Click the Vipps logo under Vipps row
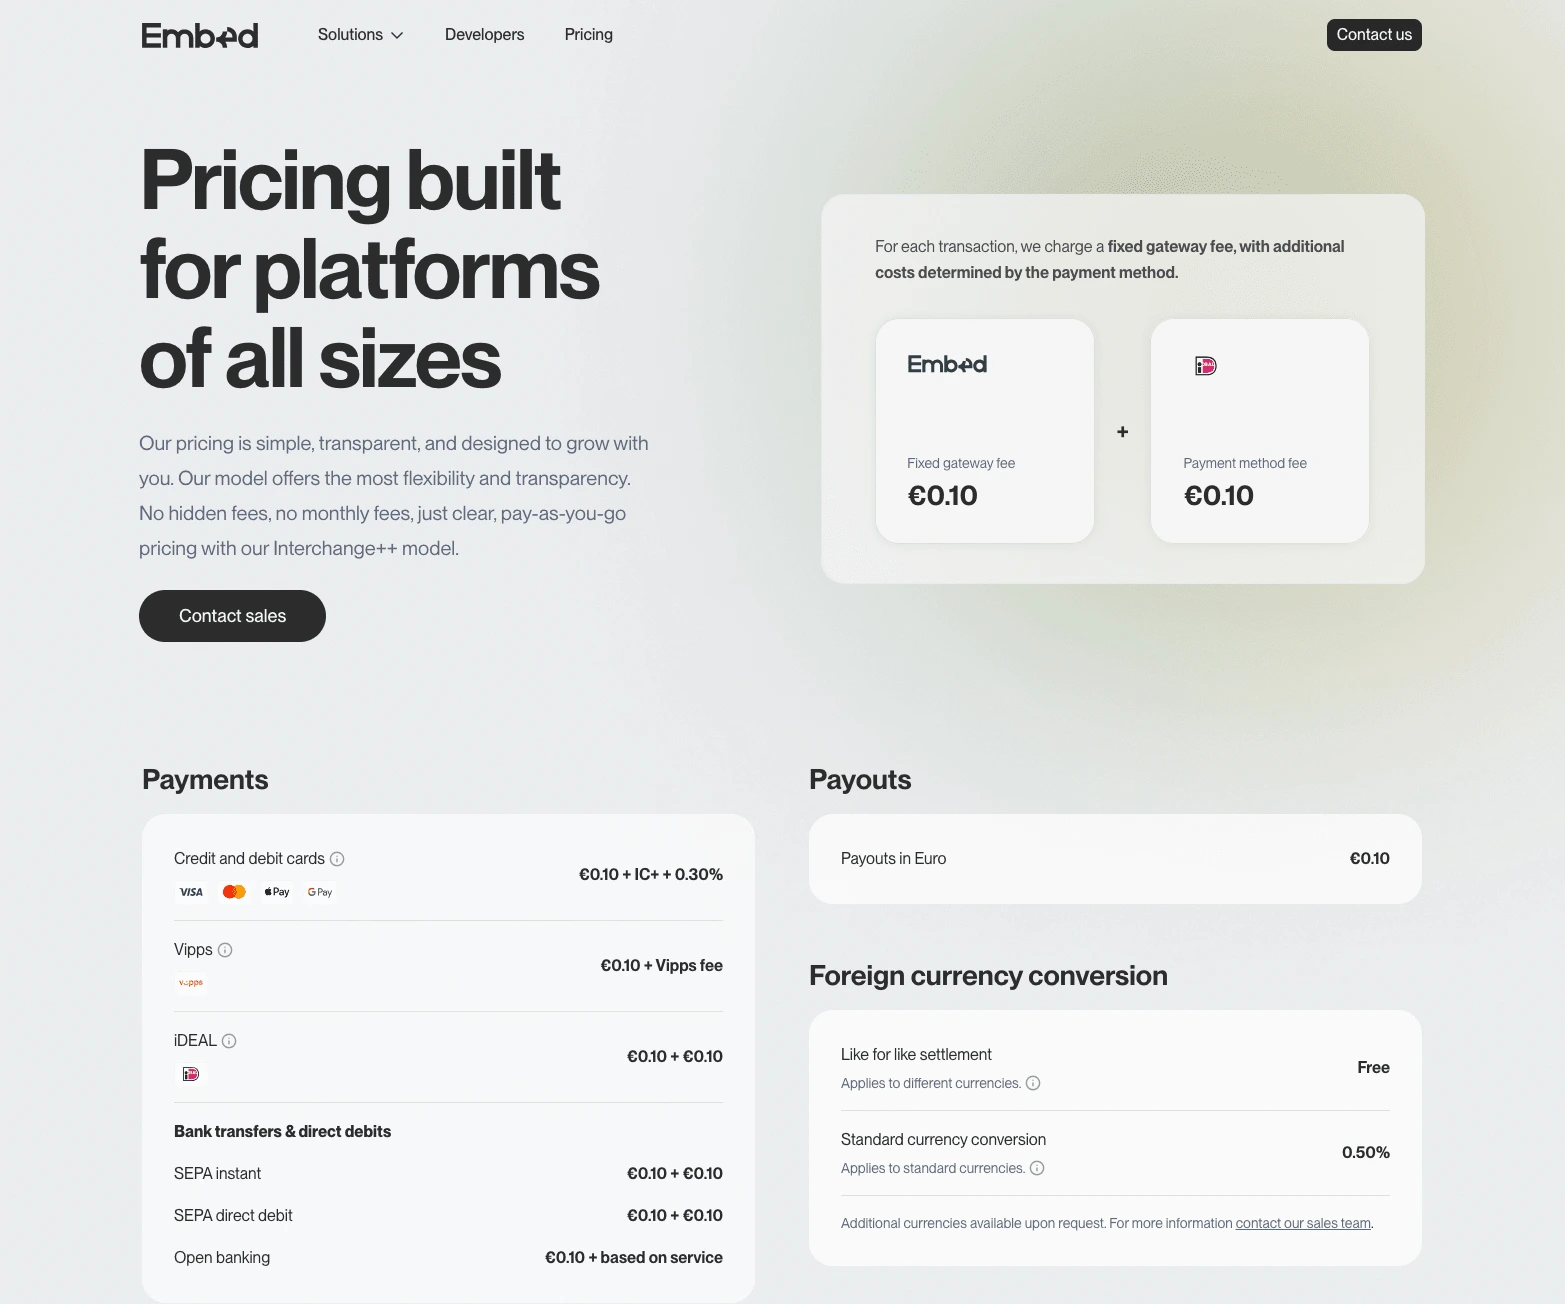This screenshot has width=1565, height=1304. [191, 983]
